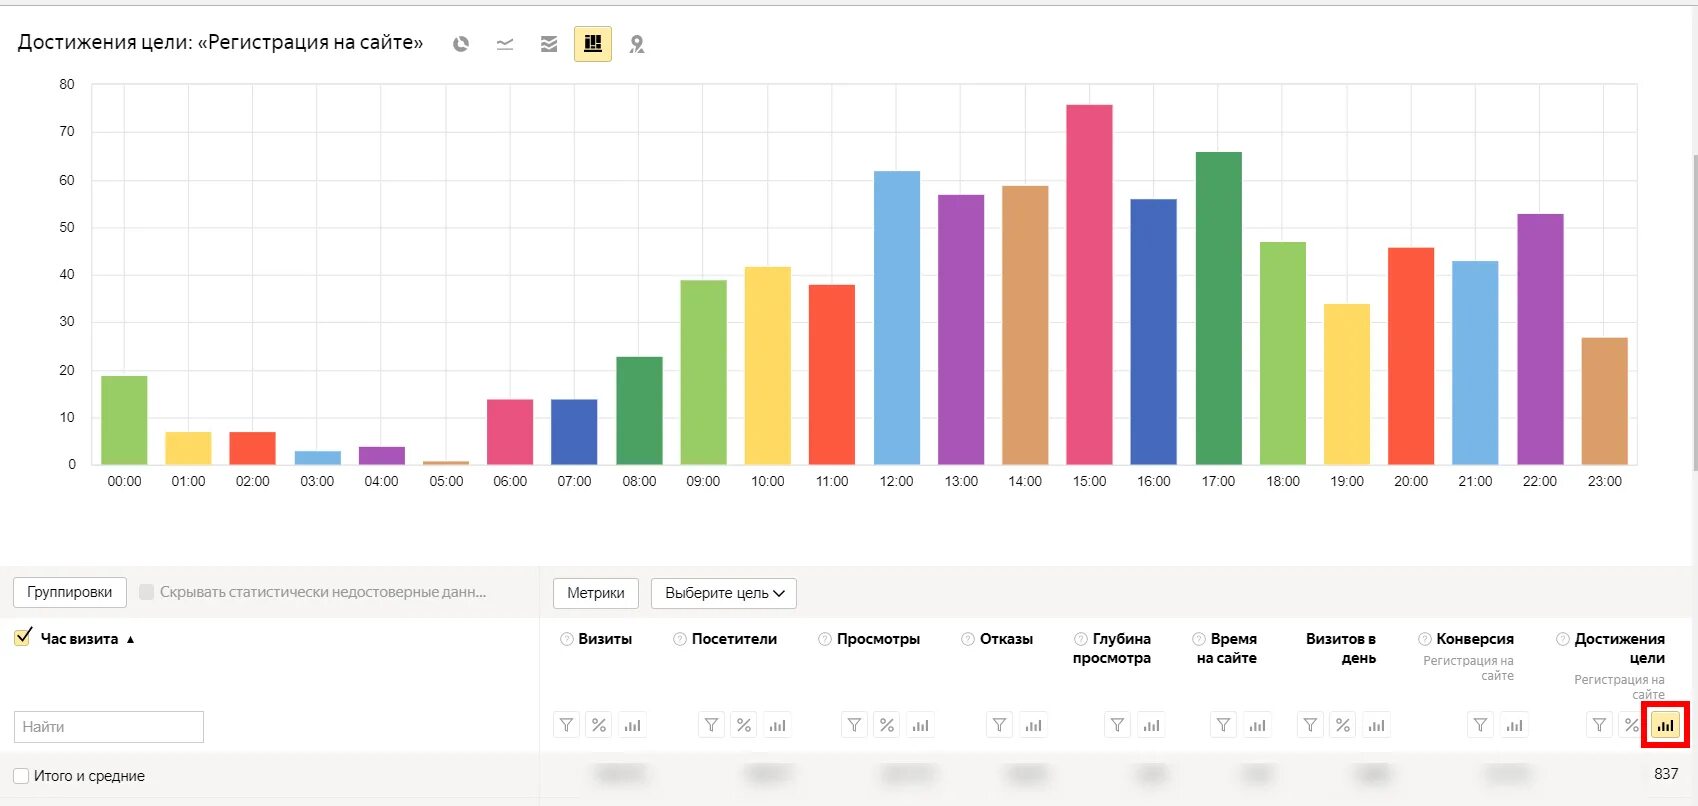Open filter for Визиты column
Image resolution: width=1698 pixels, height=806 pixels.
567,725
